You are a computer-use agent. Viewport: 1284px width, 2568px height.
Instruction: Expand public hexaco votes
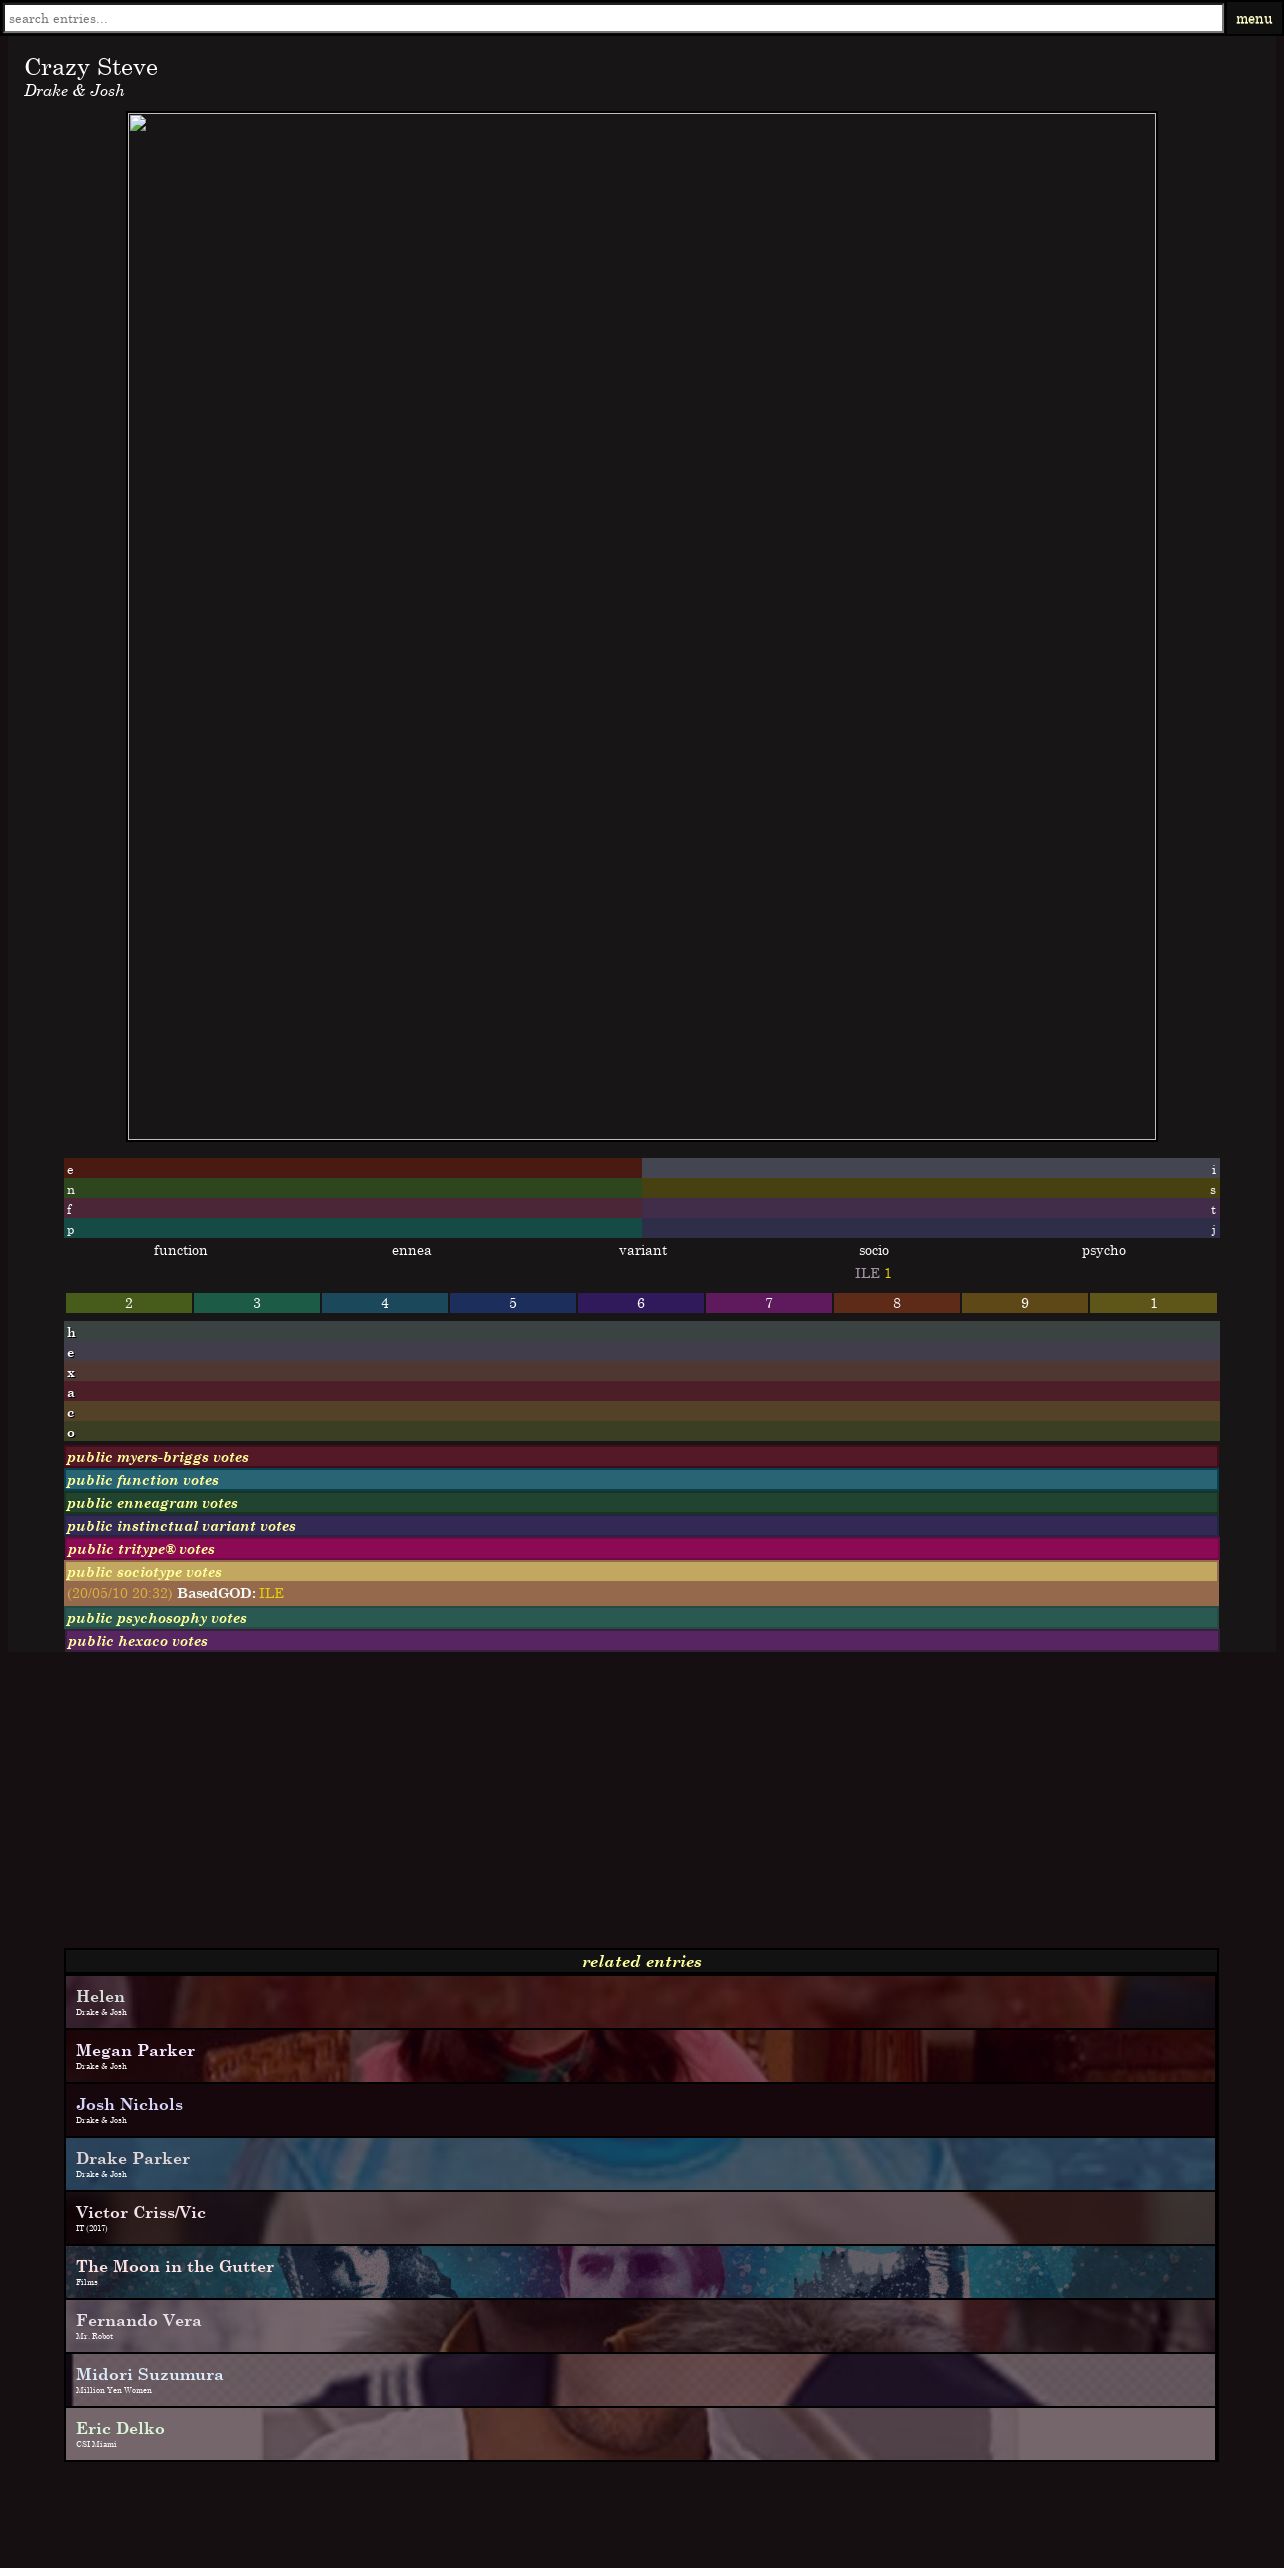[642, 1641]
